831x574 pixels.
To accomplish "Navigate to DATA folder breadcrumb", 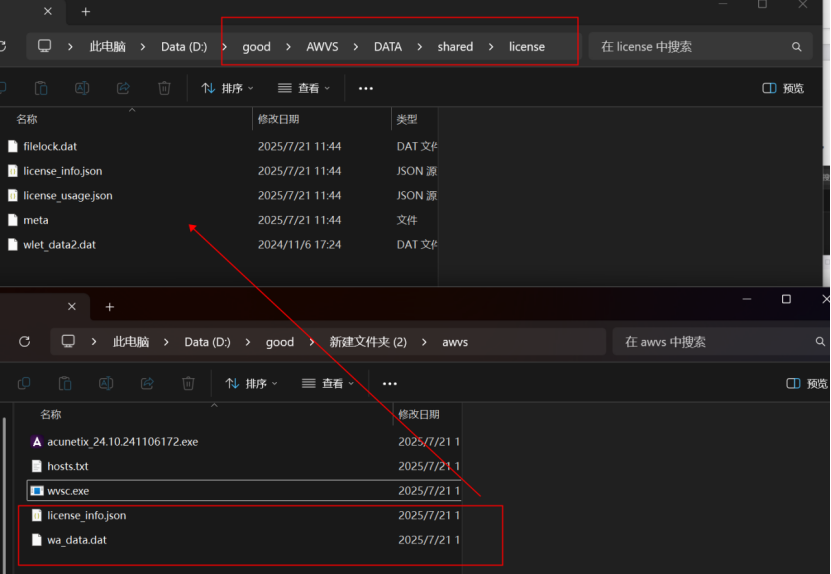I will [388, 47].
